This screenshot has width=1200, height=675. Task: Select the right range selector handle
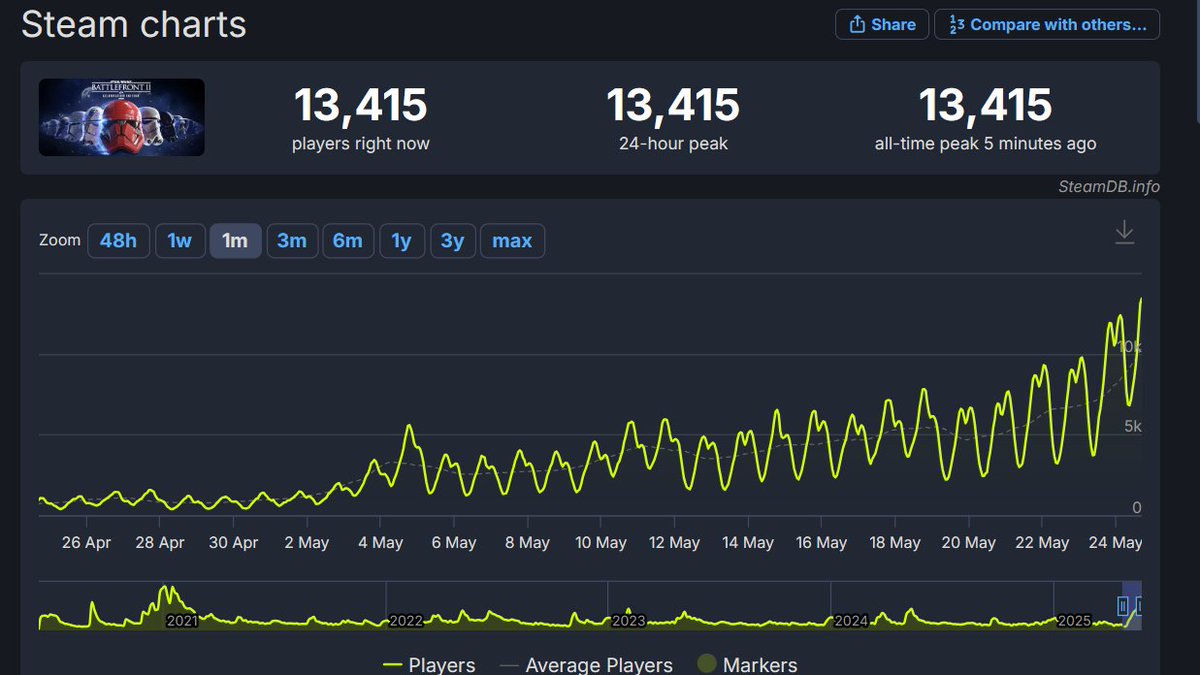(x=1140, y=606)
